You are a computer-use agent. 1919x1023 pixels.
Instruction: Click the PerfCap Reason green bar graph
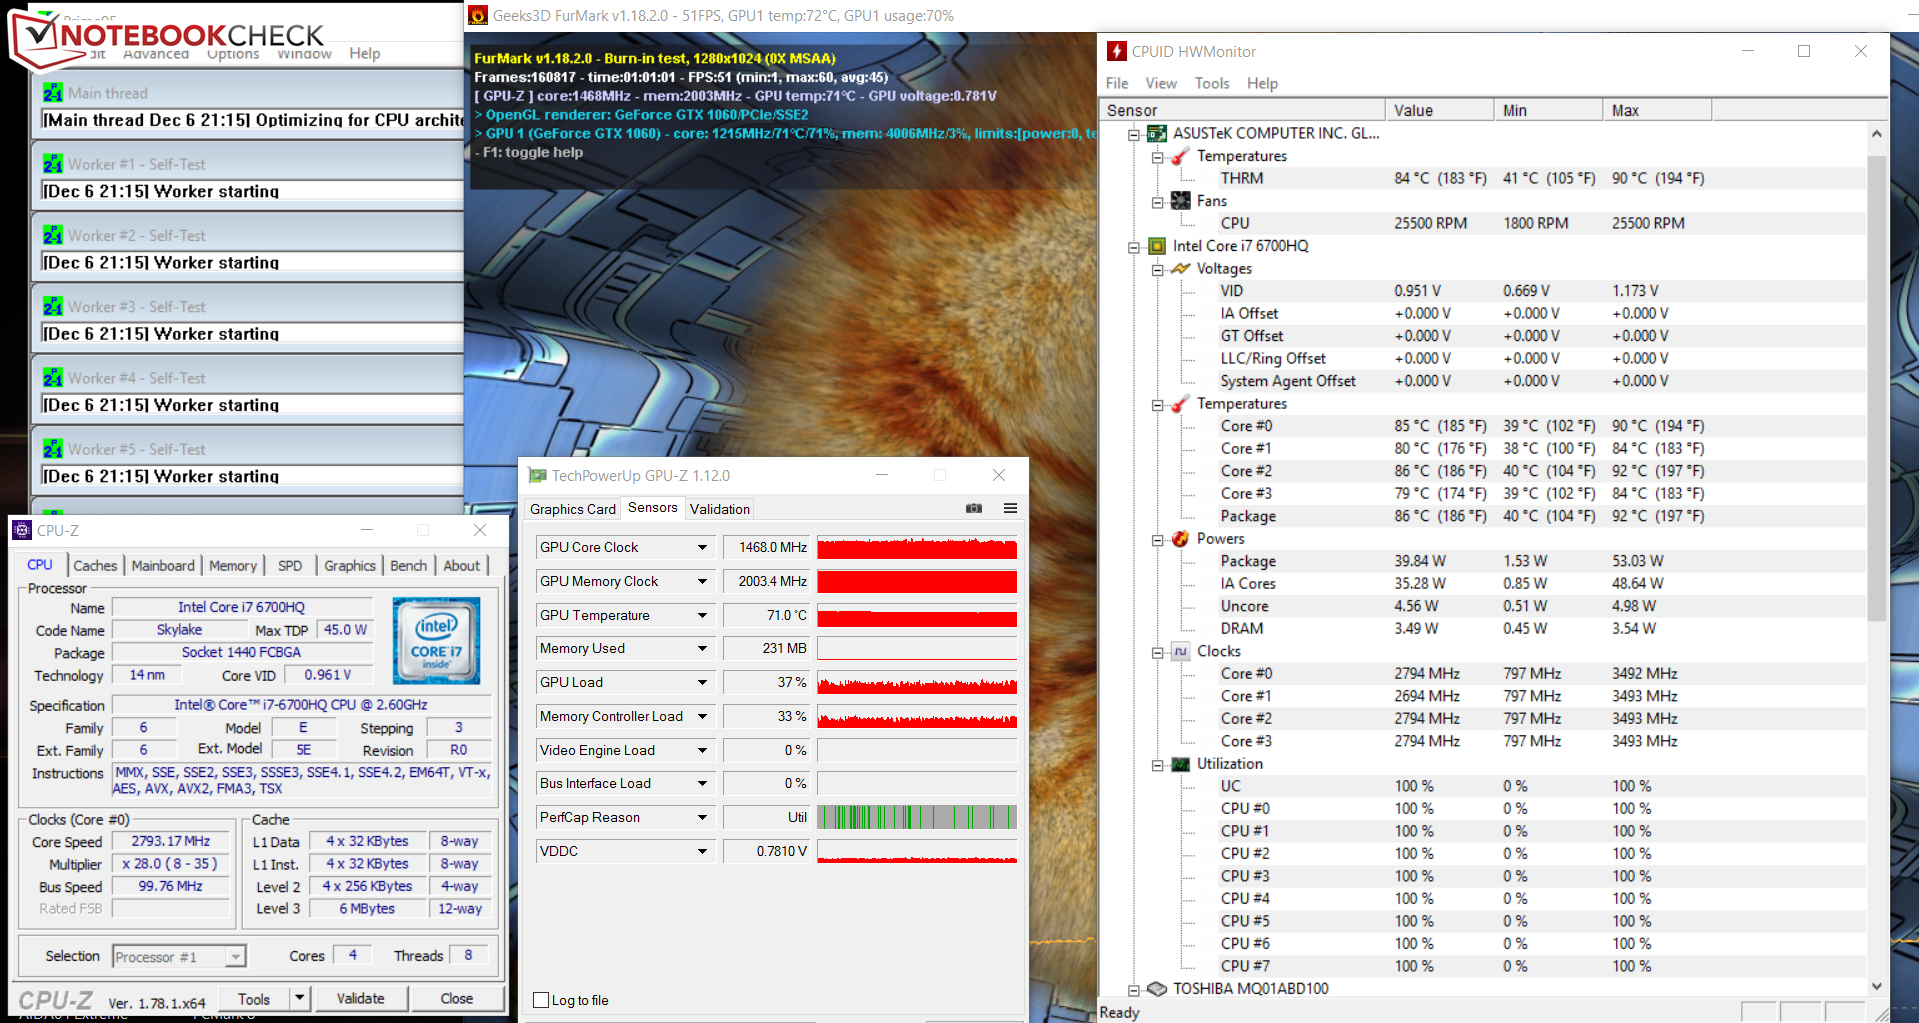[x=917, y=817]
